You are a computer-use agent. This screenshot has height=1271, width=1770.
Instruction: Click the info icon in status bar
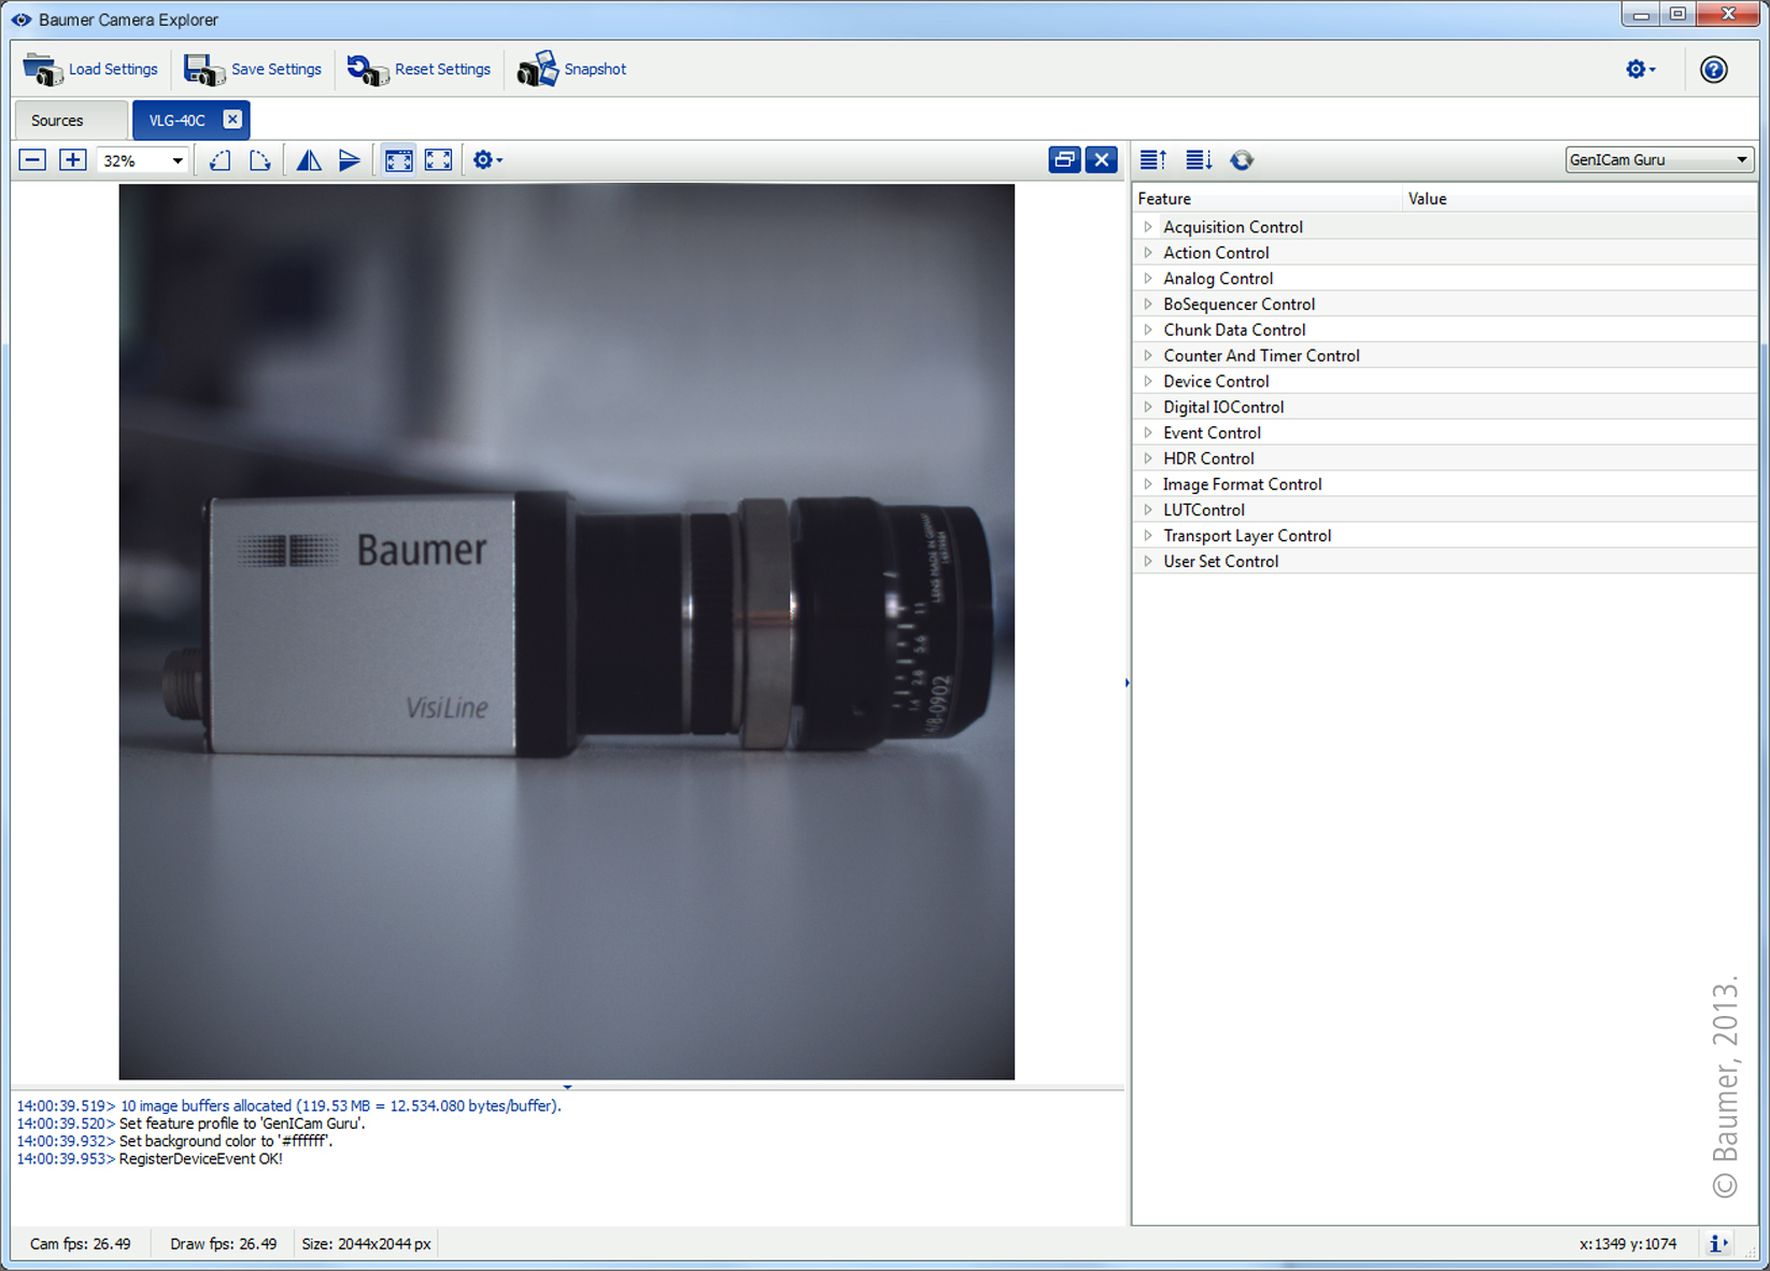click(1718, 1243)
